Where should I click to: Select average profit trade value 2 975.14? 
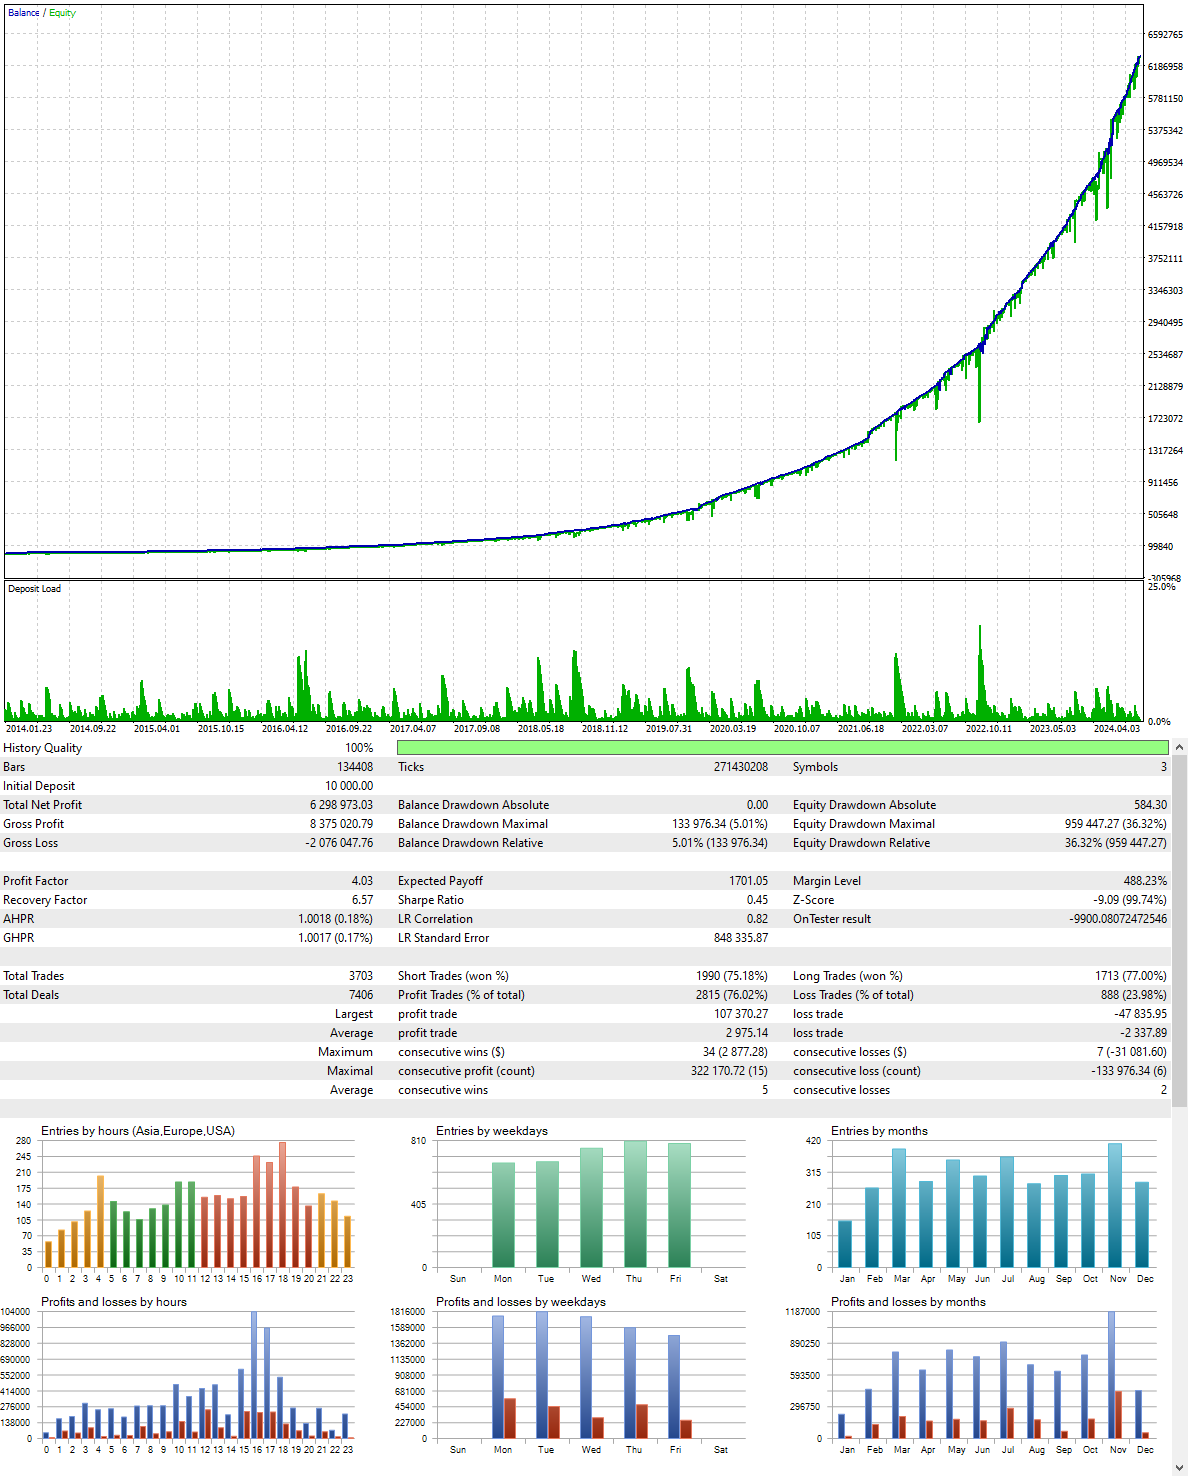(x=747, y=1033)
